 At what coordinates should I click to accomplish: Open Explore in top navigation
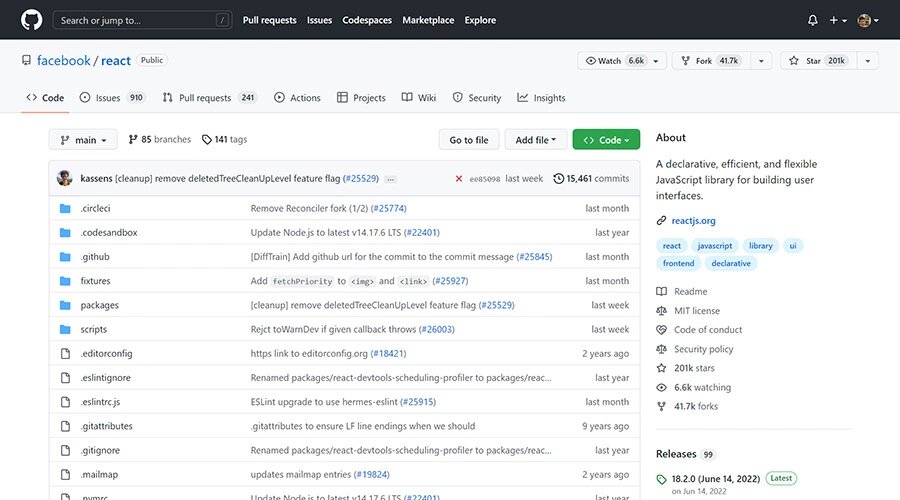(480, 20)
